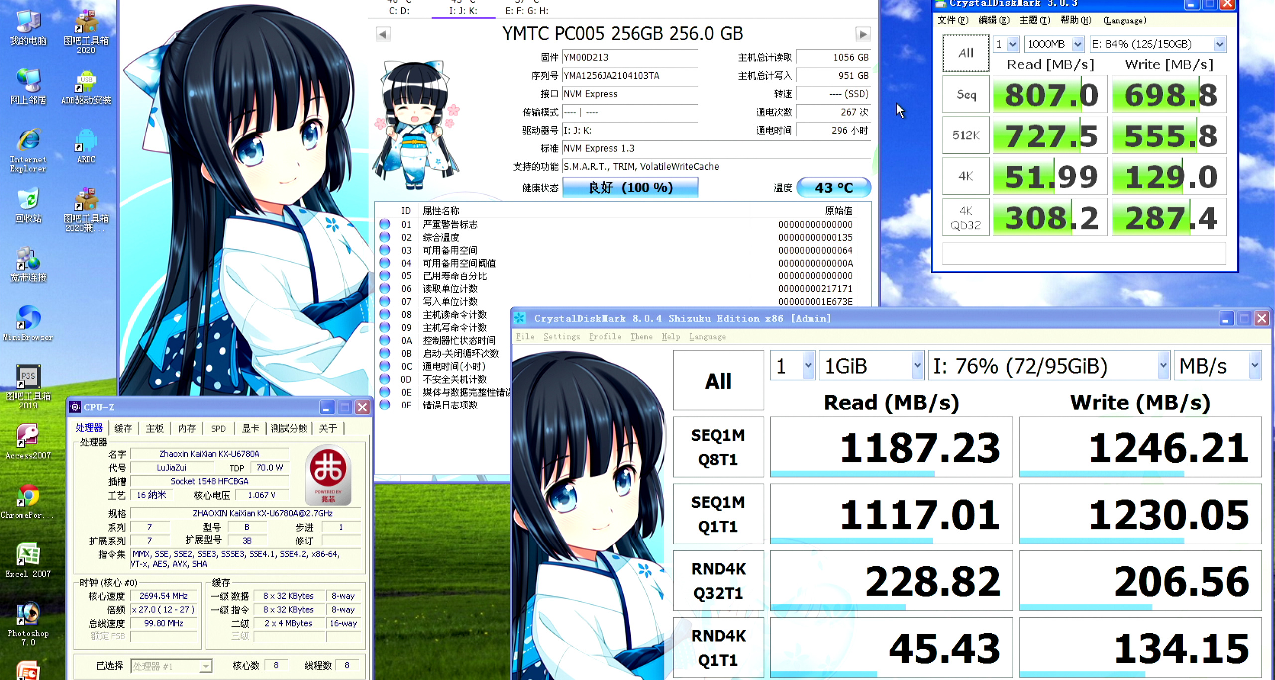This screenshot has height=680, width=1275.
Task: Launch Internet Explorer from the desktop
Action: pos(29,148)
